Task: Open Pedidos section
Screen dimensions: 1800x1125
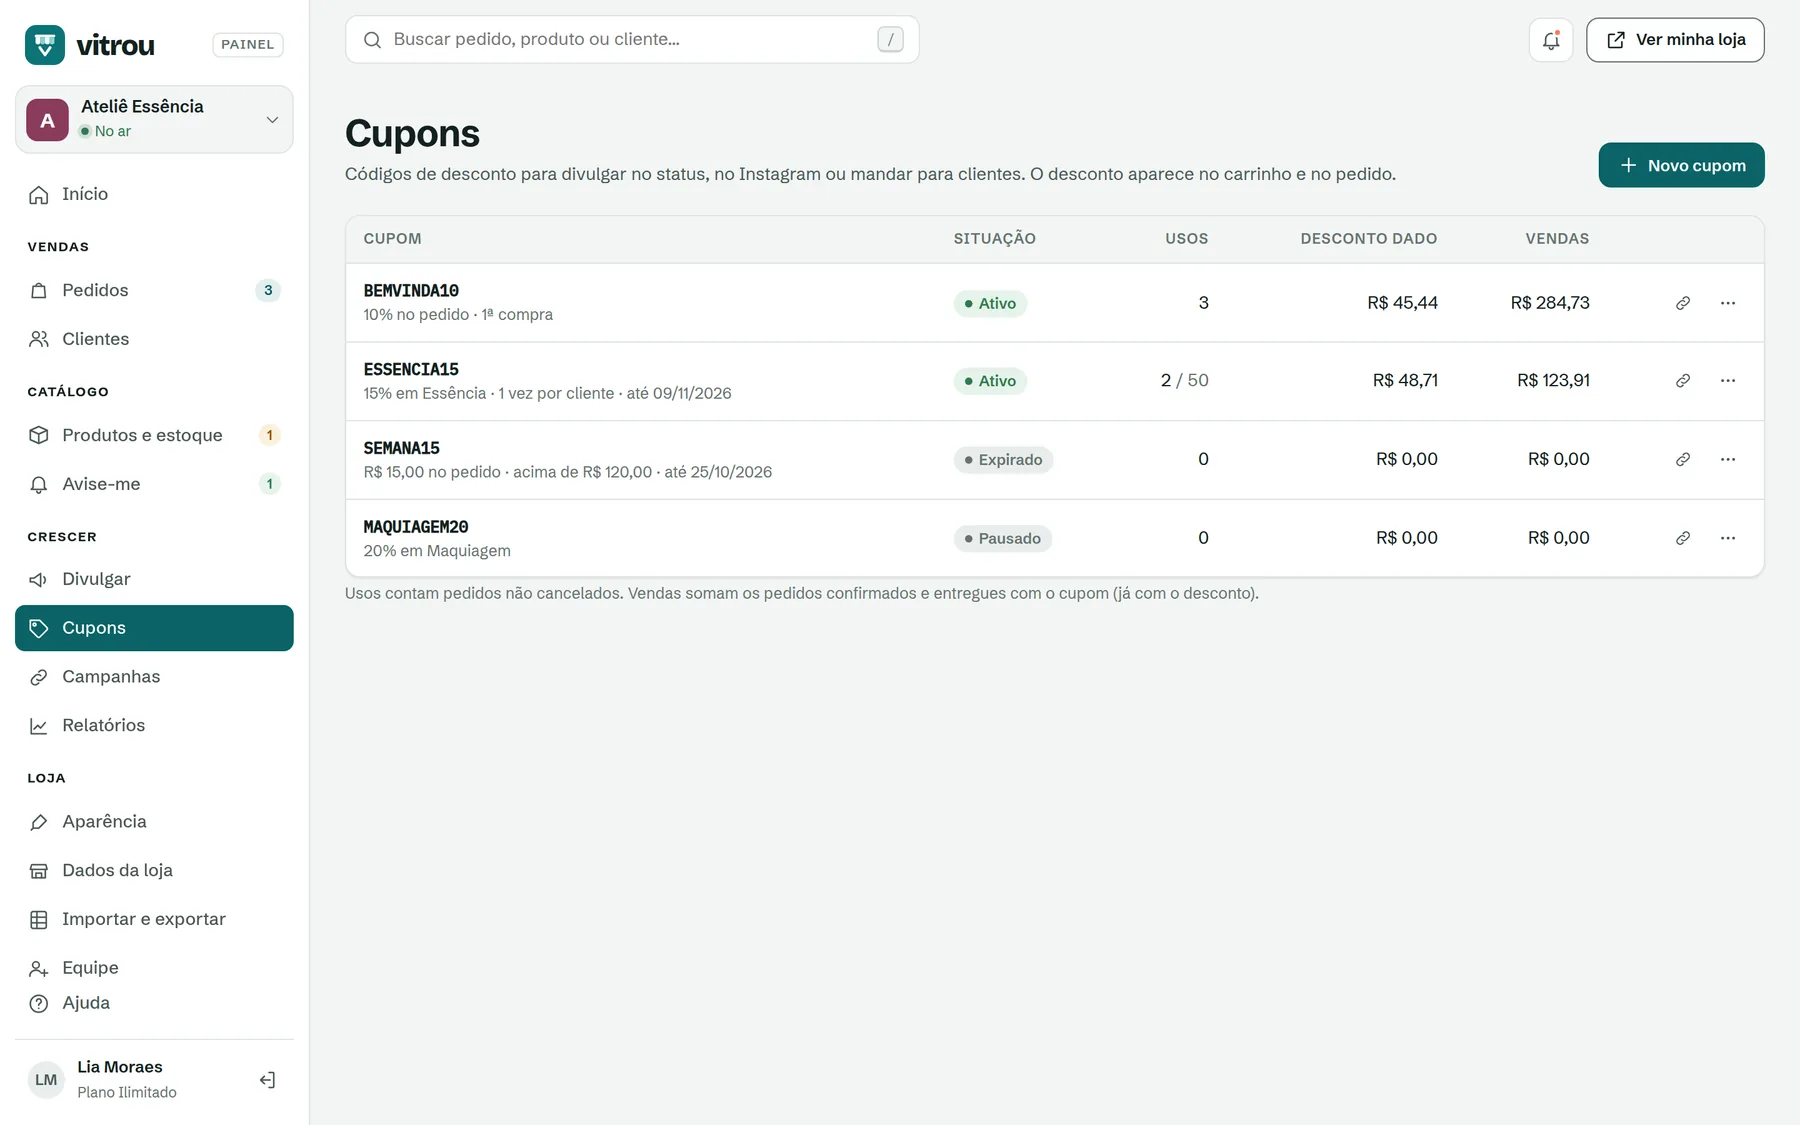Action: click(x=154, y=290)
